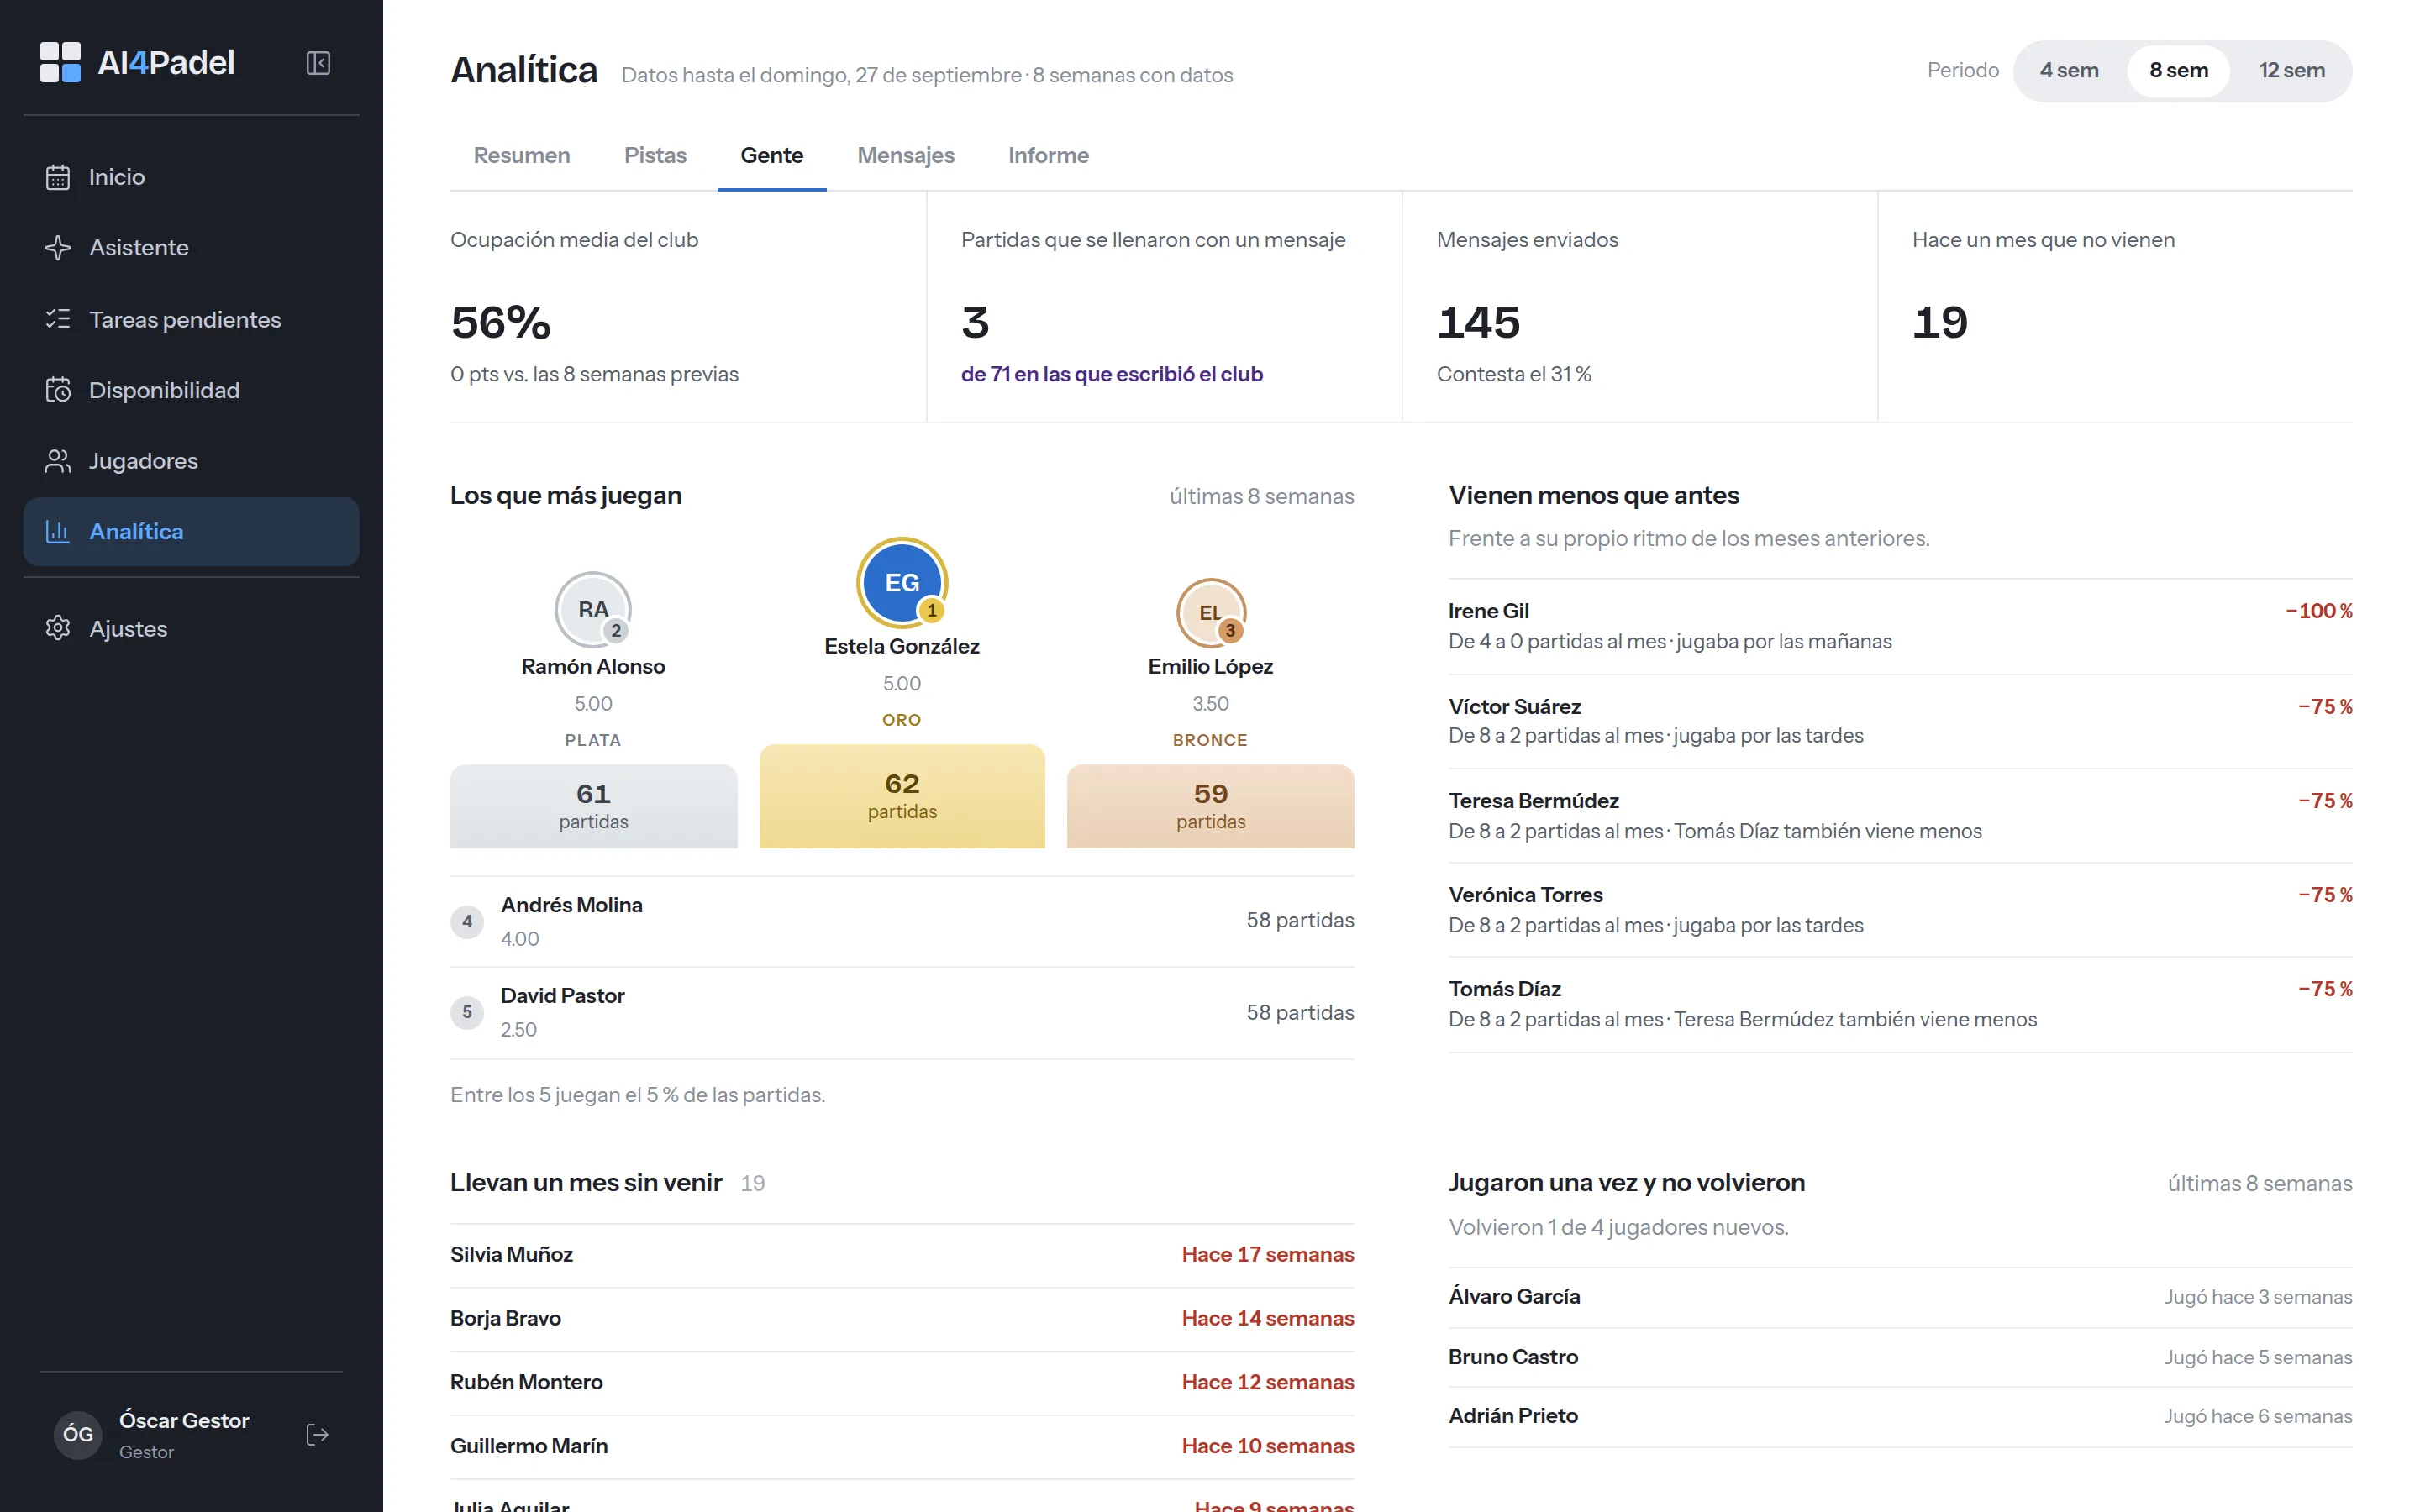Screen dimensions: 2420x1512
Task: Click the ÓG user avatar
Action: click(78, 1435)
